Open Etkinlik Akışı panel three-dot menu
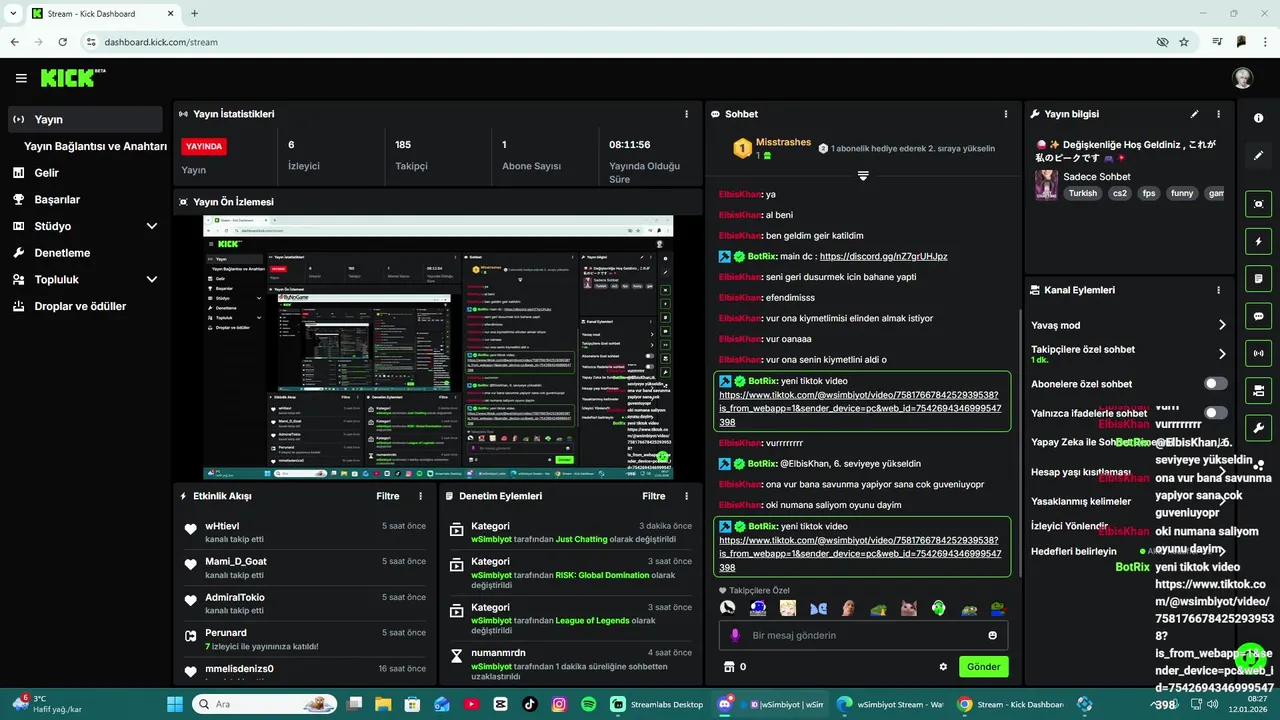Screen dimensions: 1280x720 click(420, 496)
